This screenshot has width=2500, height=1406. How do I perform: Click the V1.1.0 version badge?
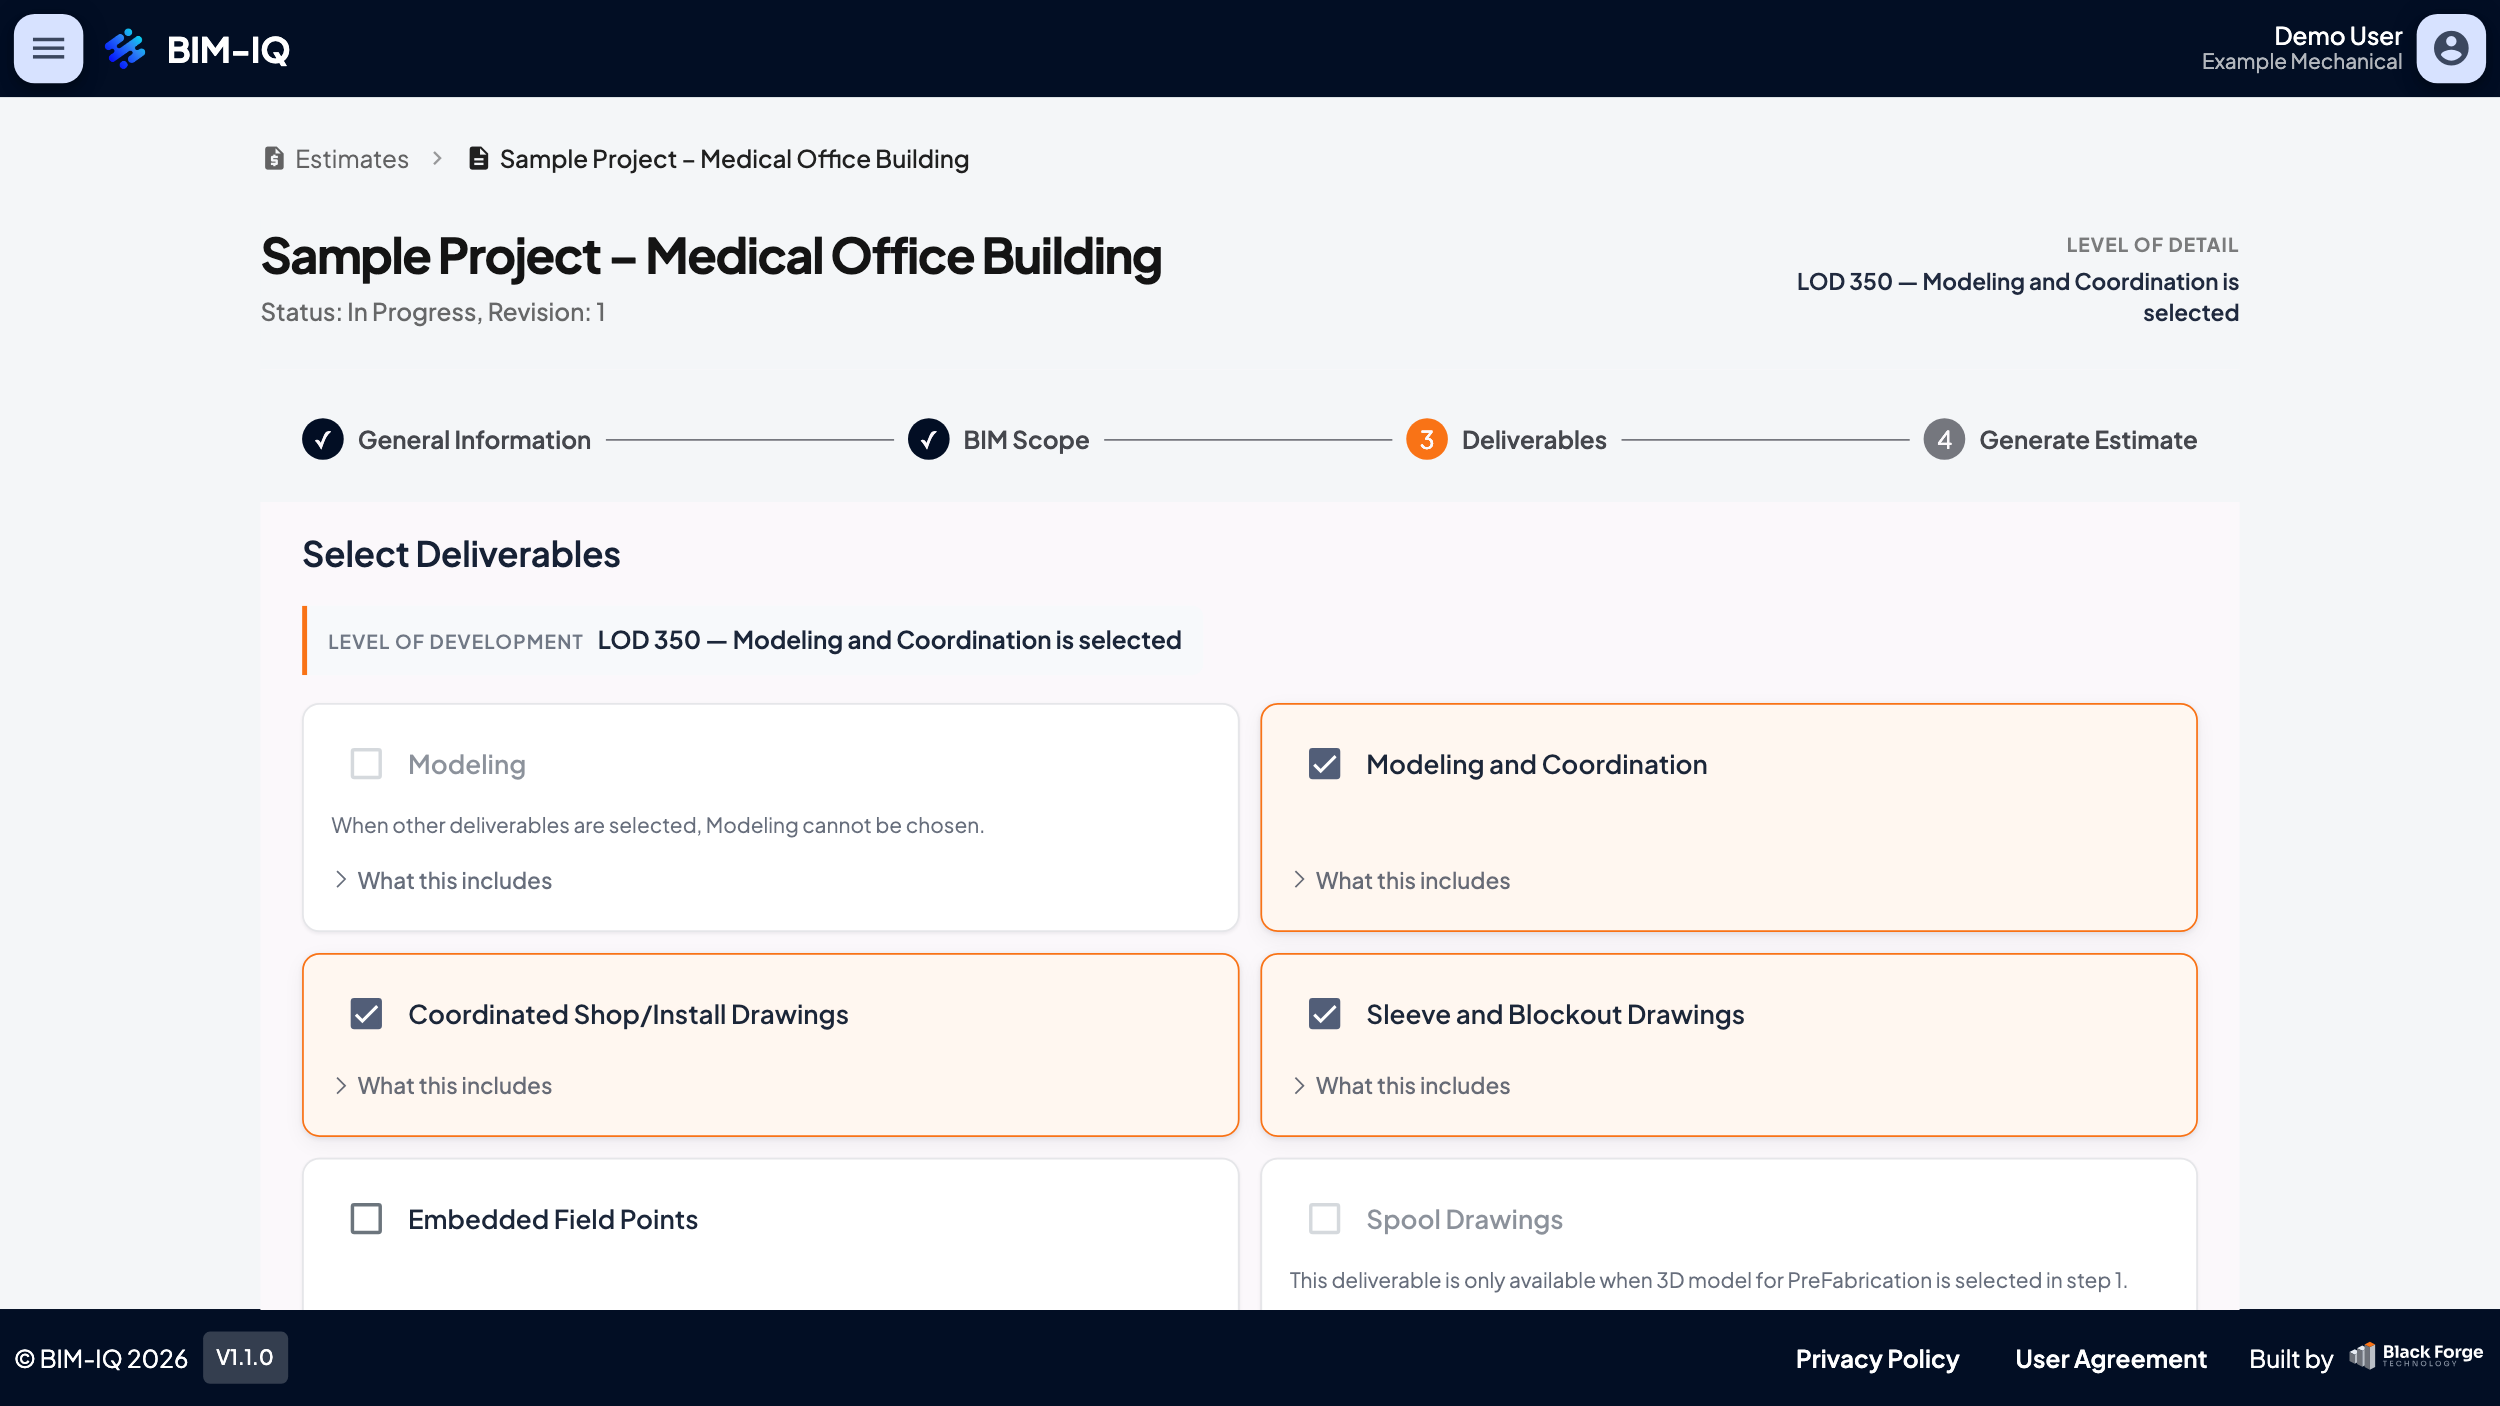click(x=245, y=1357)
